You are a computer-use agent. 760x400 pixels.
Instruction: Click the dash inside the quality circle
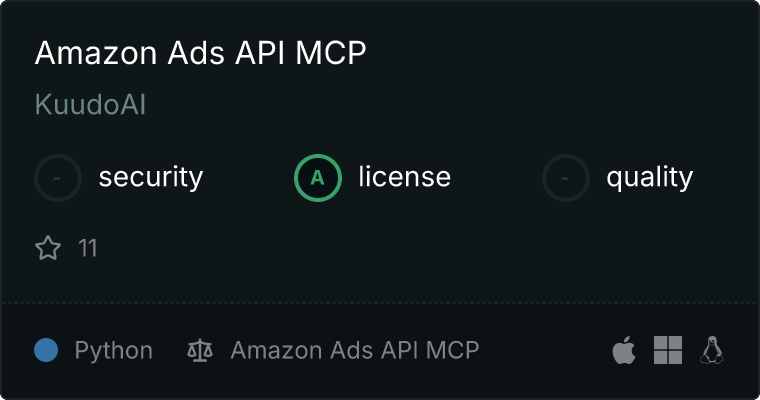point(564,178)
